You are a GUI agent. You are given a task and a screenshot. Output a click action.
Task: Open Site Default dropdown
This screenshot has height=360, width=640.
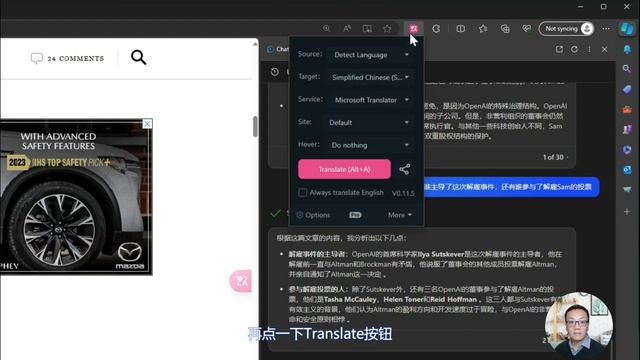[x=369, y=122]
